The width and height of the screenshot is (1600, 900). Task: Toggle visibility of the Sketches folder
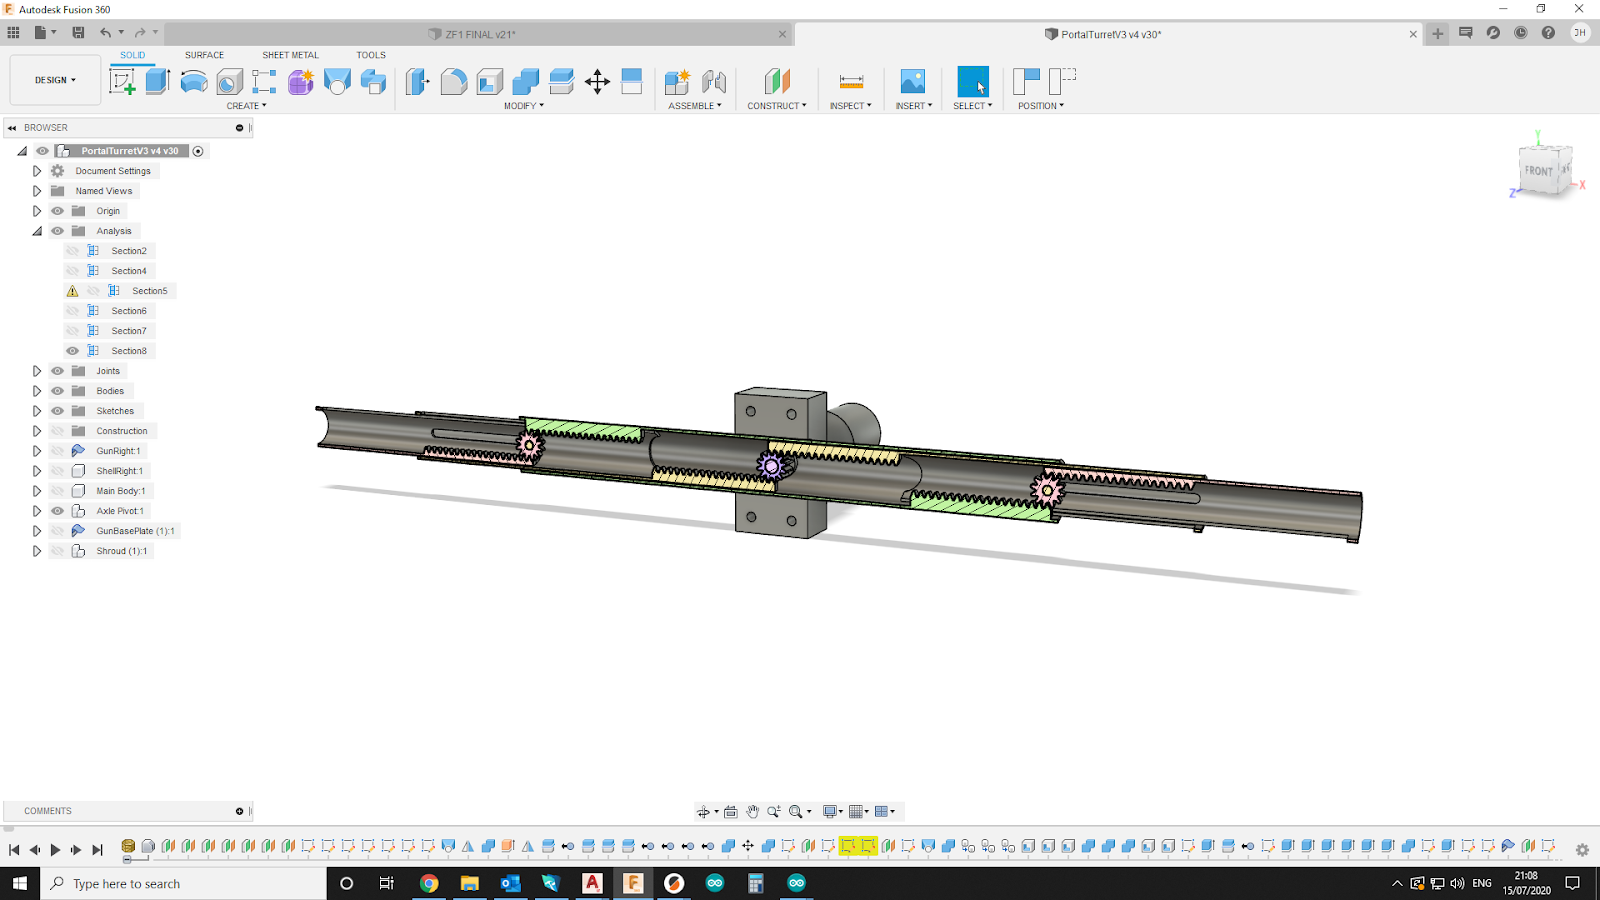coord(57,411)
